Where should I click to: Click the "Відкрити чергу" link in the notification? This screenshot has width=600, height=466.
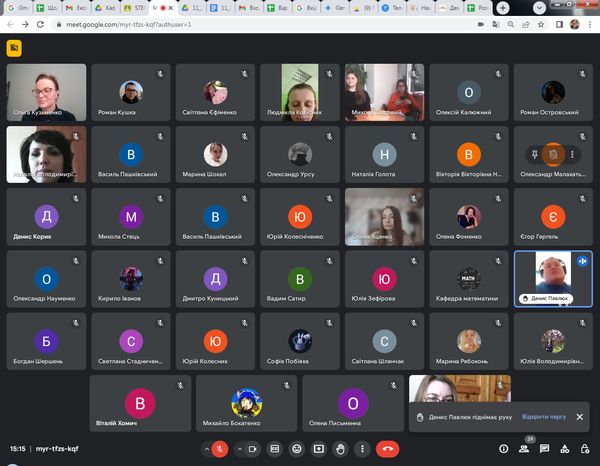click(543, 417)
